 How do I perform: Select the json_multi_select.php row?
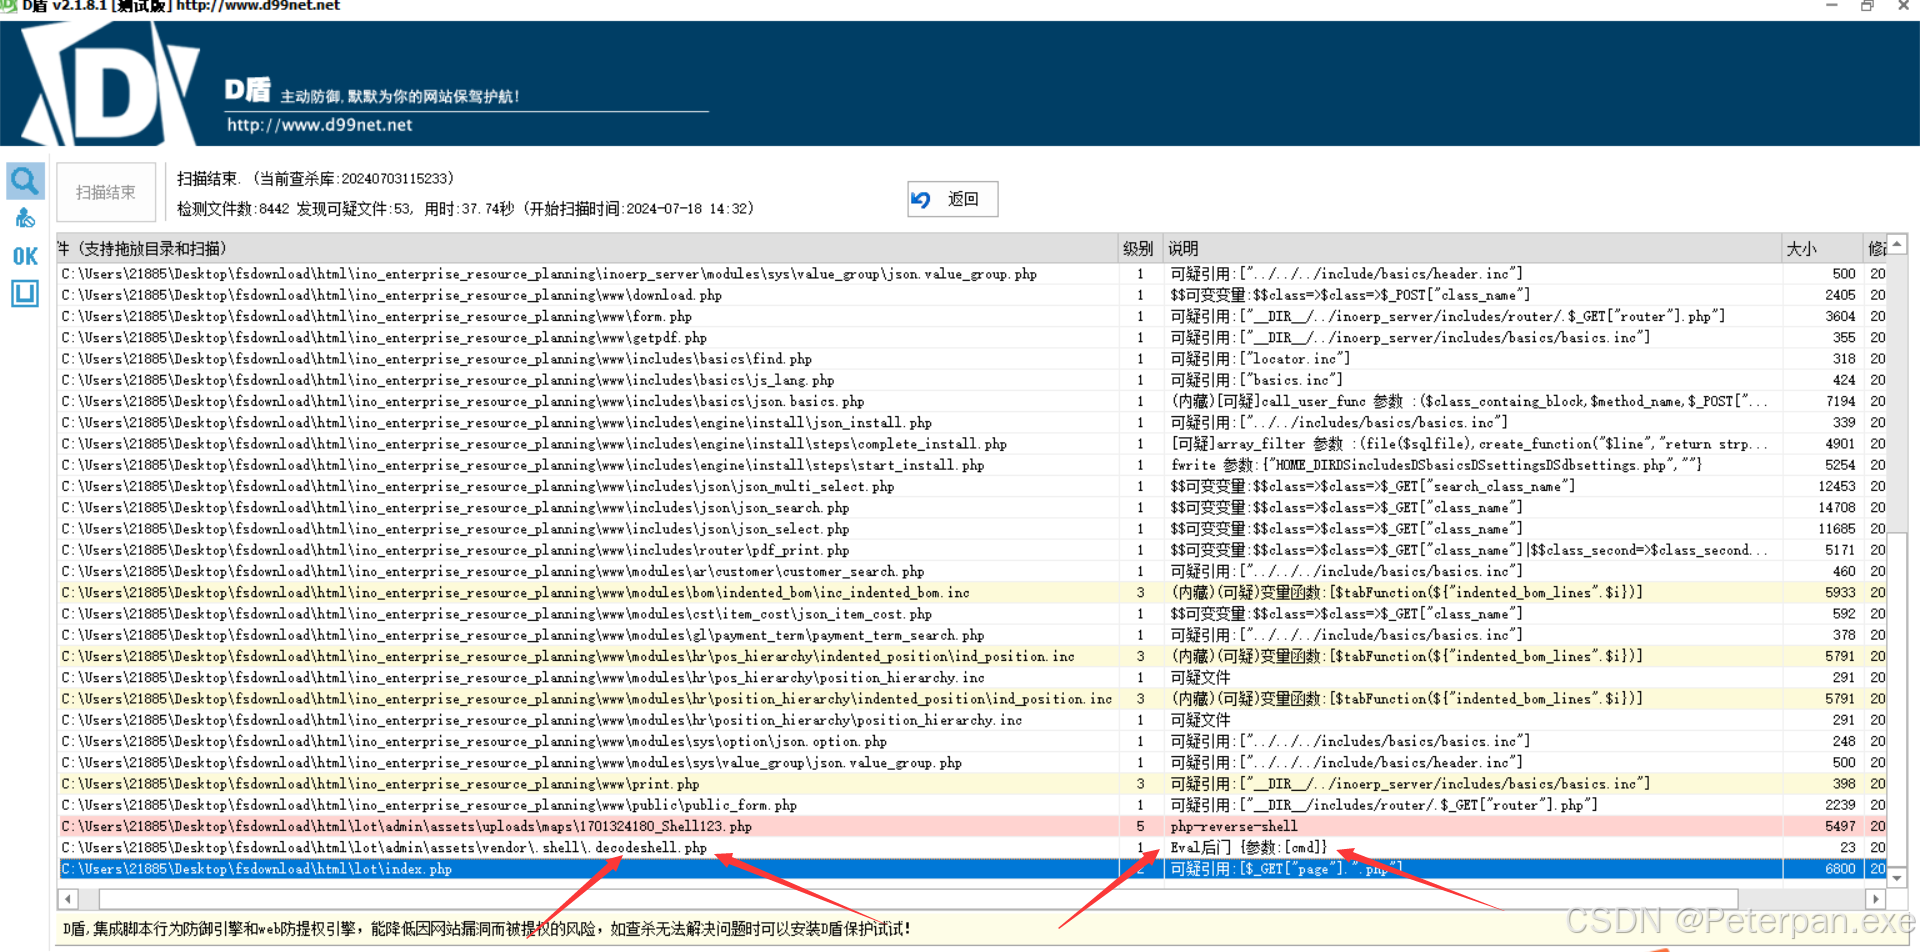[x=971, y=486]
